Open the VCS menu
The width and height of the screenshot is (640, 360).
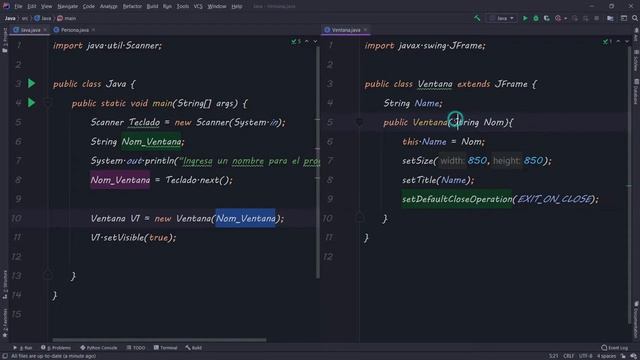tap(198, 6)
